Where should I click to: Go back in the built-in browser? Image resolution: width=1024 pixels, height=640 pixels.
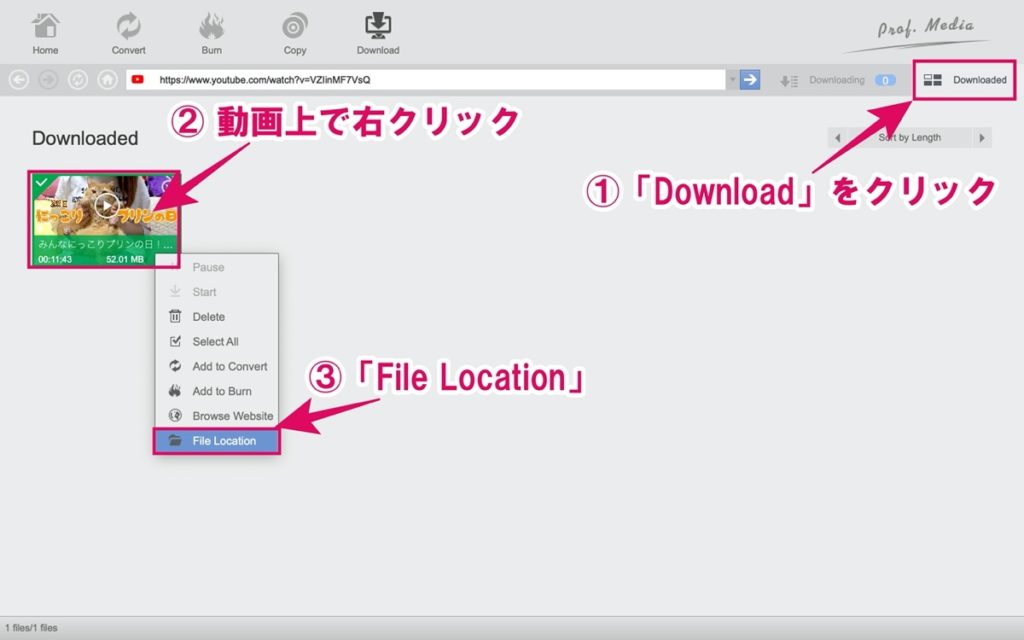click(x=19, y=80)
